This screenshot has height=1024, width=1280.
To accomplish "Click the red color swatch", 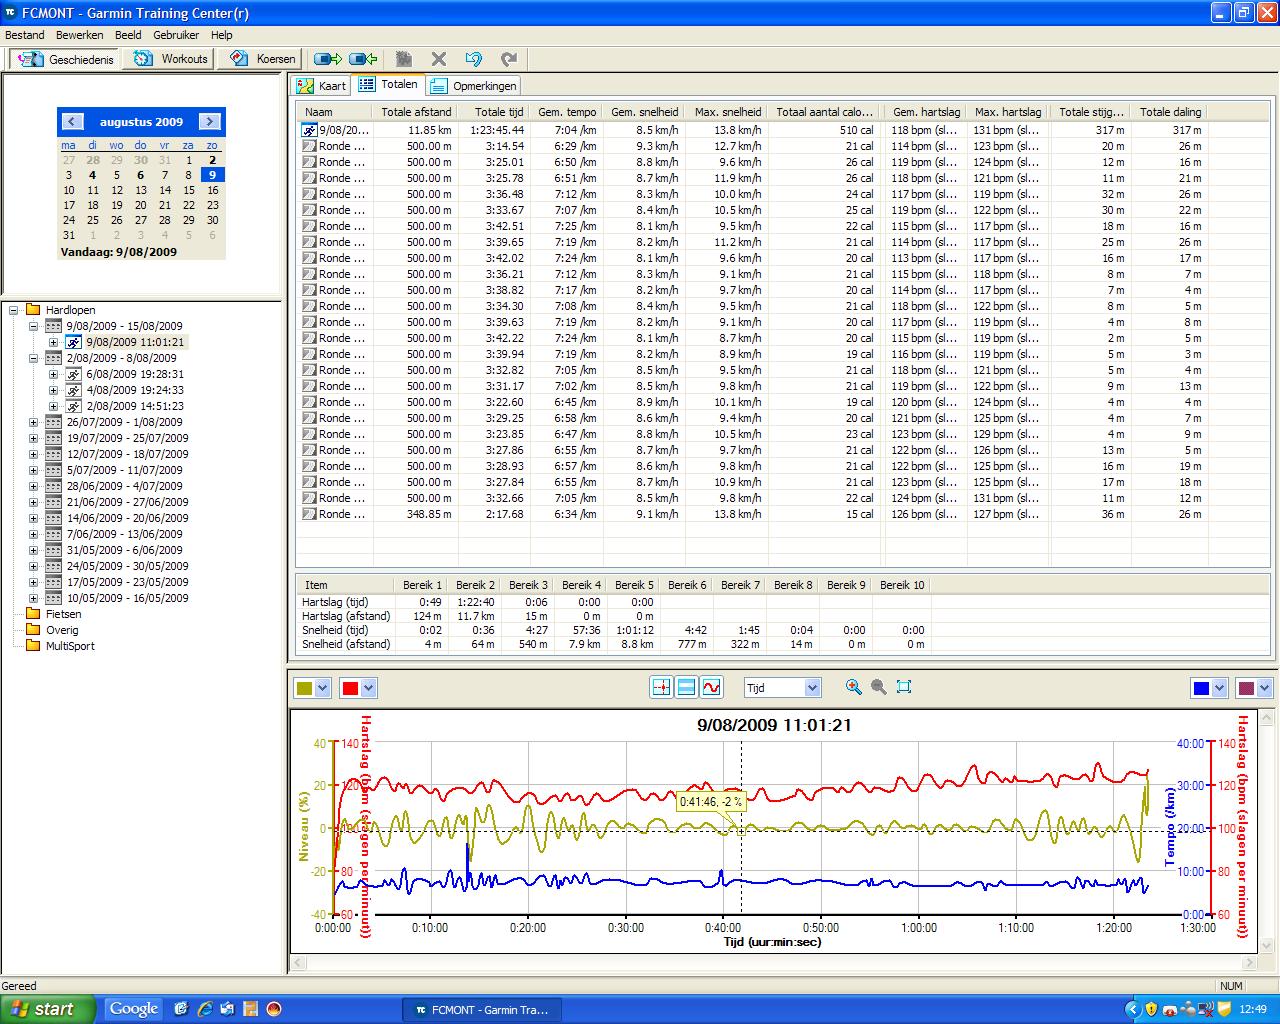I will tap(351, 688).
